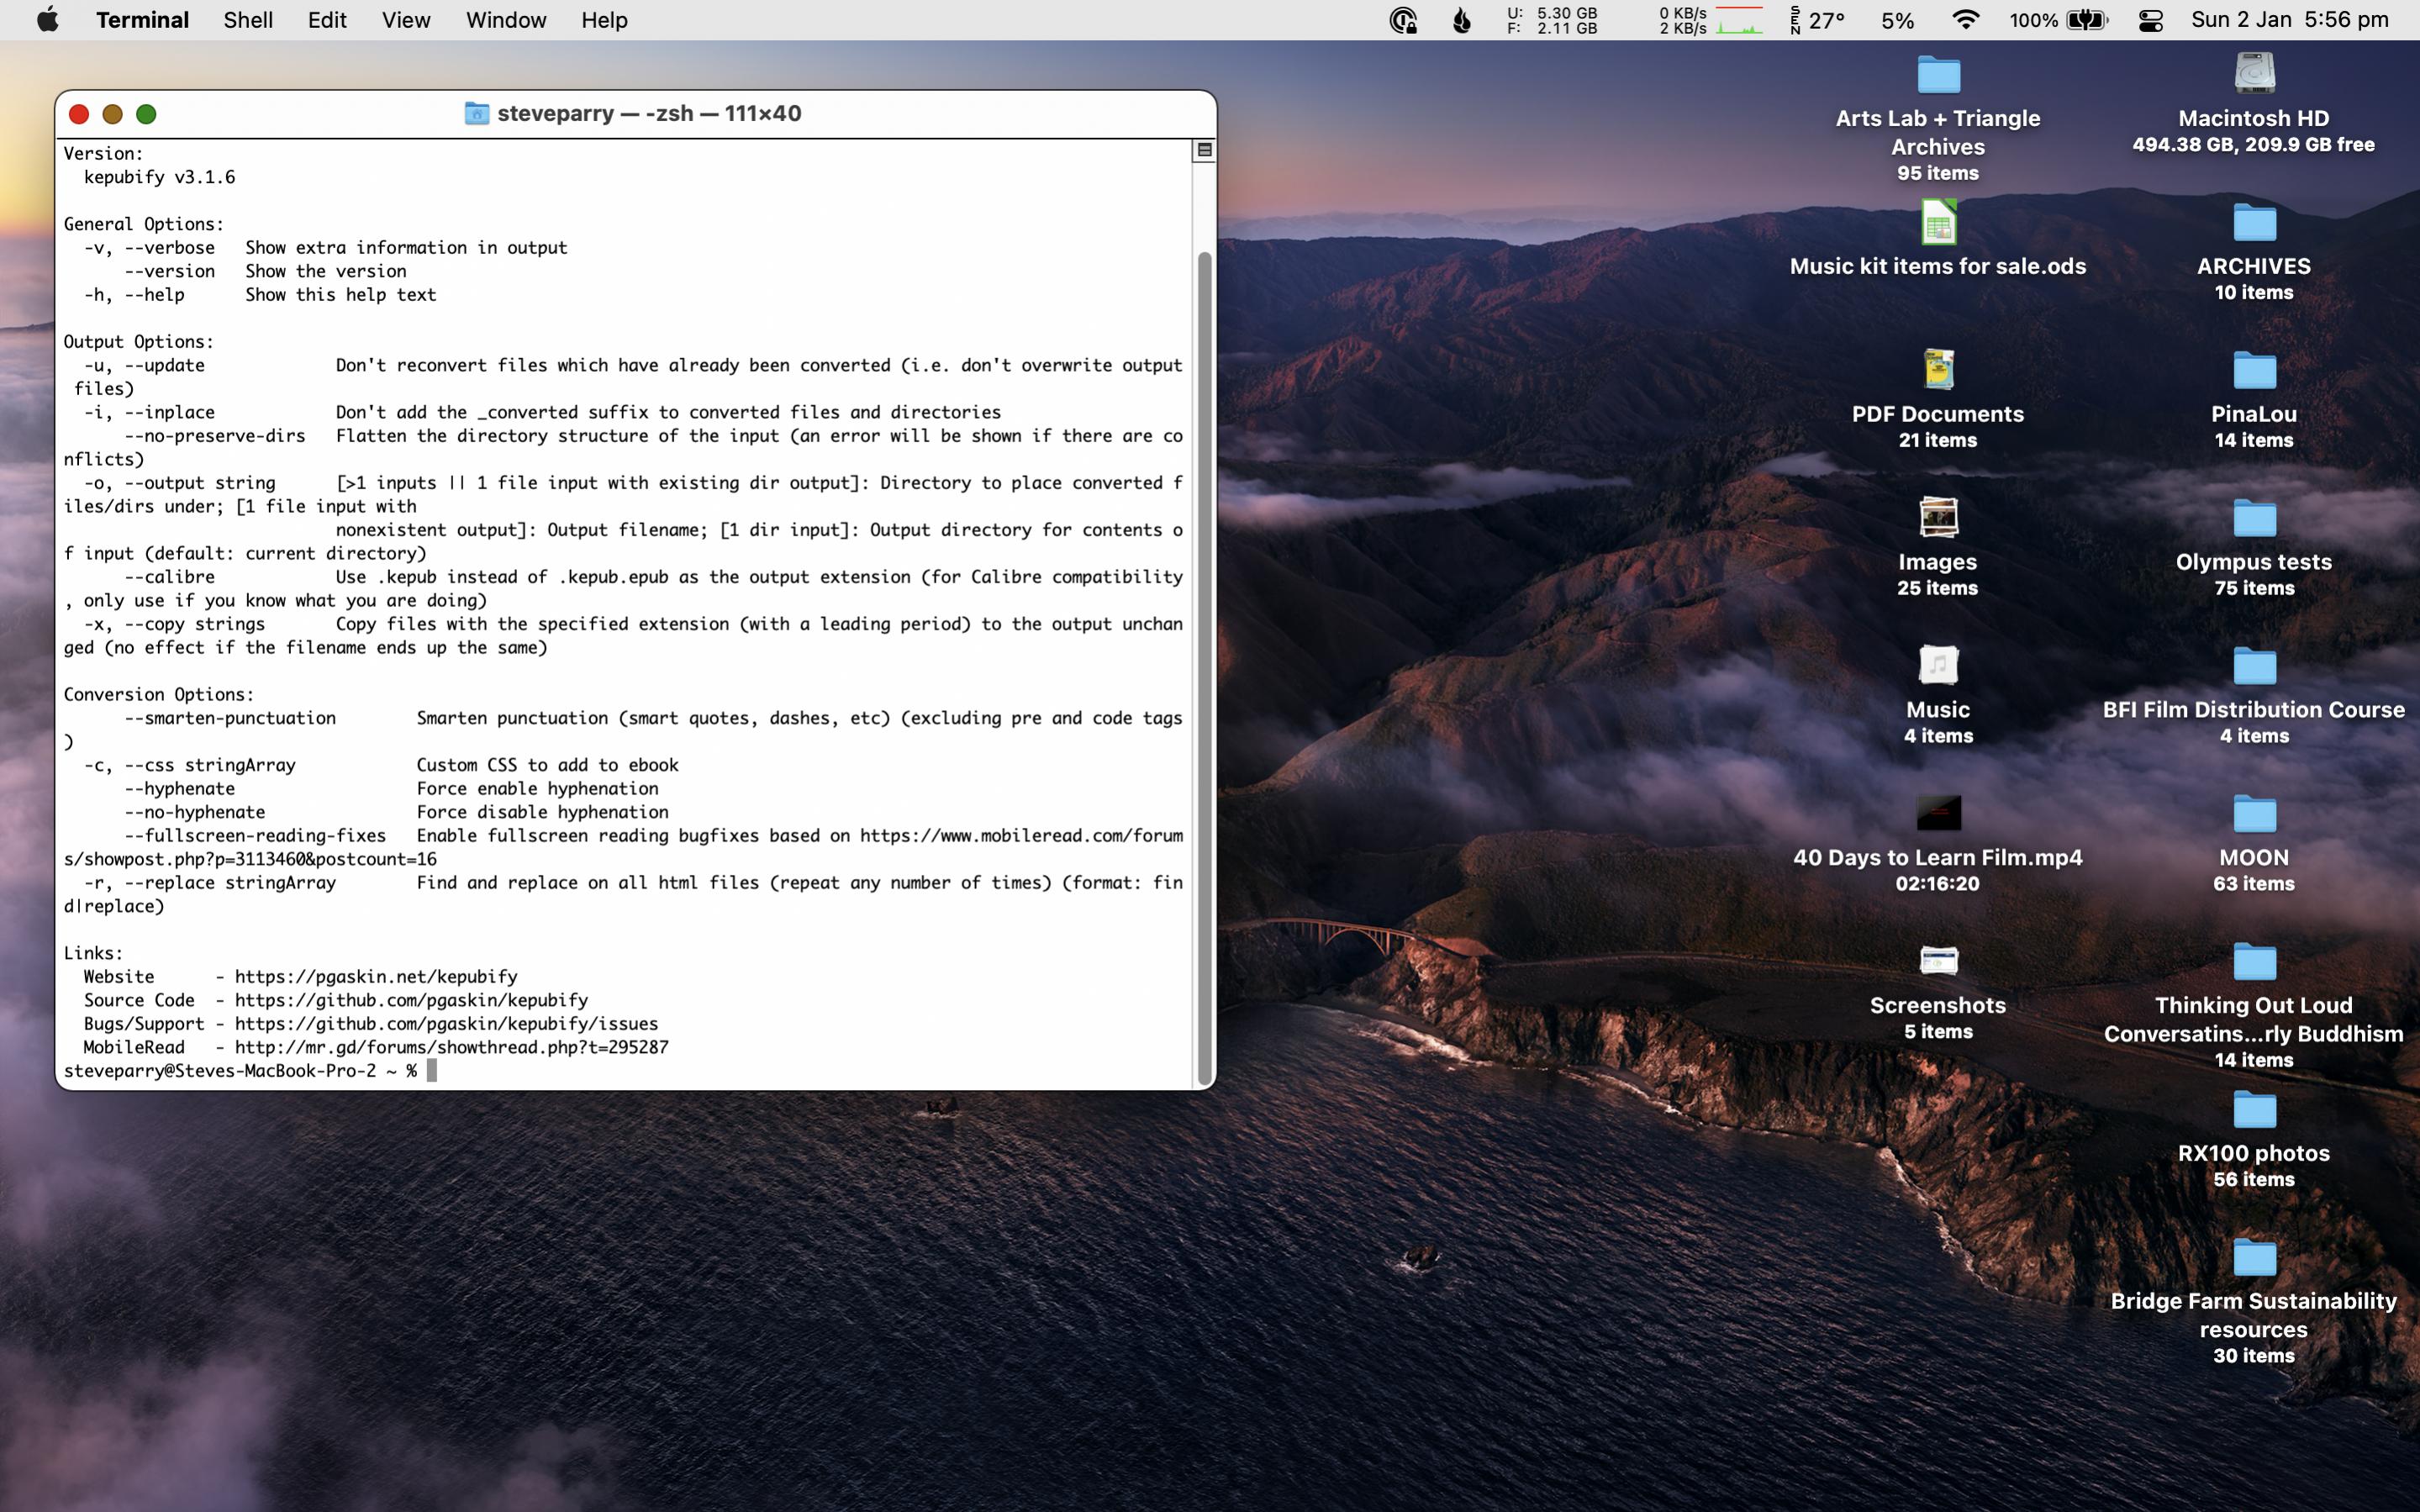Click the flame icon in menu bar
The width and height of the screenshot is (2420, 1512).
tap(1461, 20)
